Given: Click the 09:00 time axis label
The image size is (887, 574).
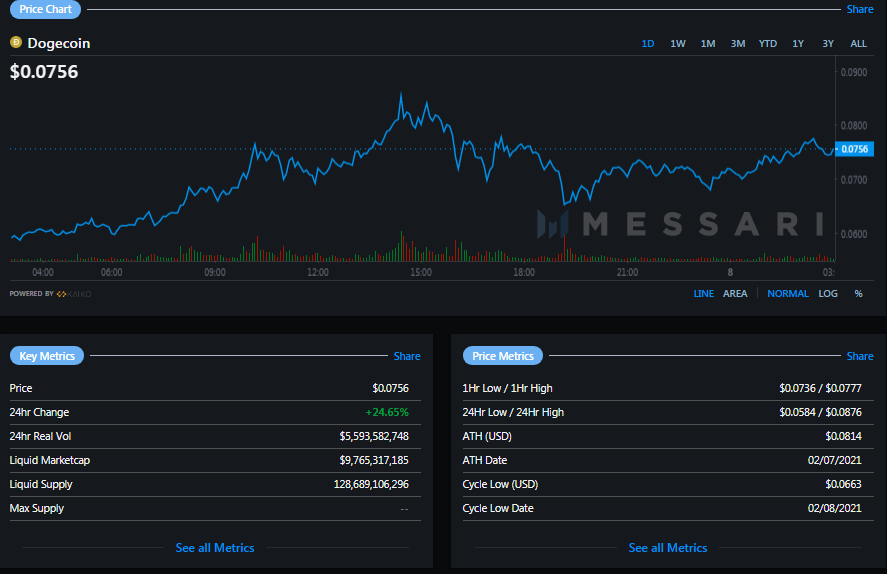Looking at the screenshot, I should [215, 273].
